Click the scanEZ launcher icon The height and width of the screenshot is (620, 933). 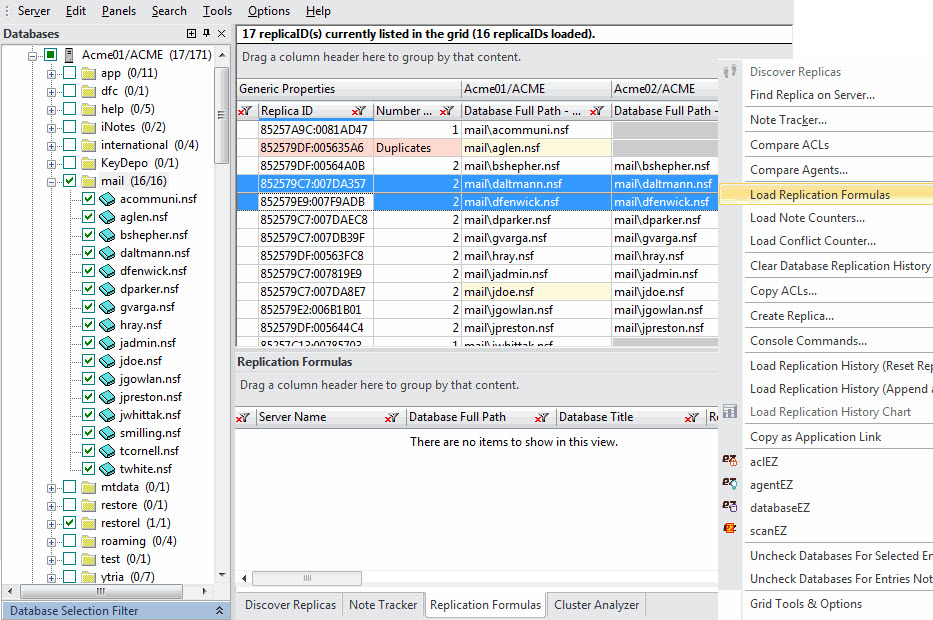click(730, 530)
